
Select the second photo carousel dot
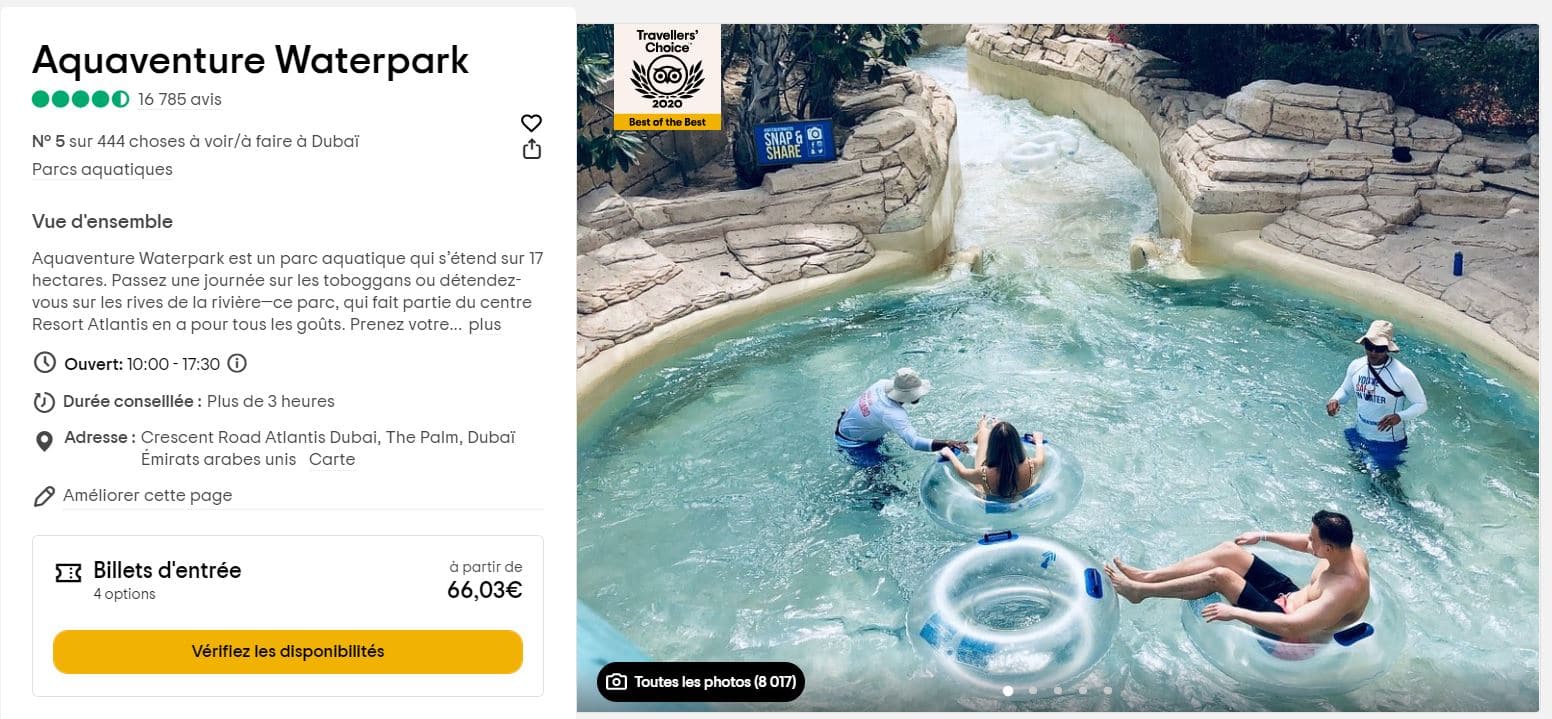point(1032,690)
